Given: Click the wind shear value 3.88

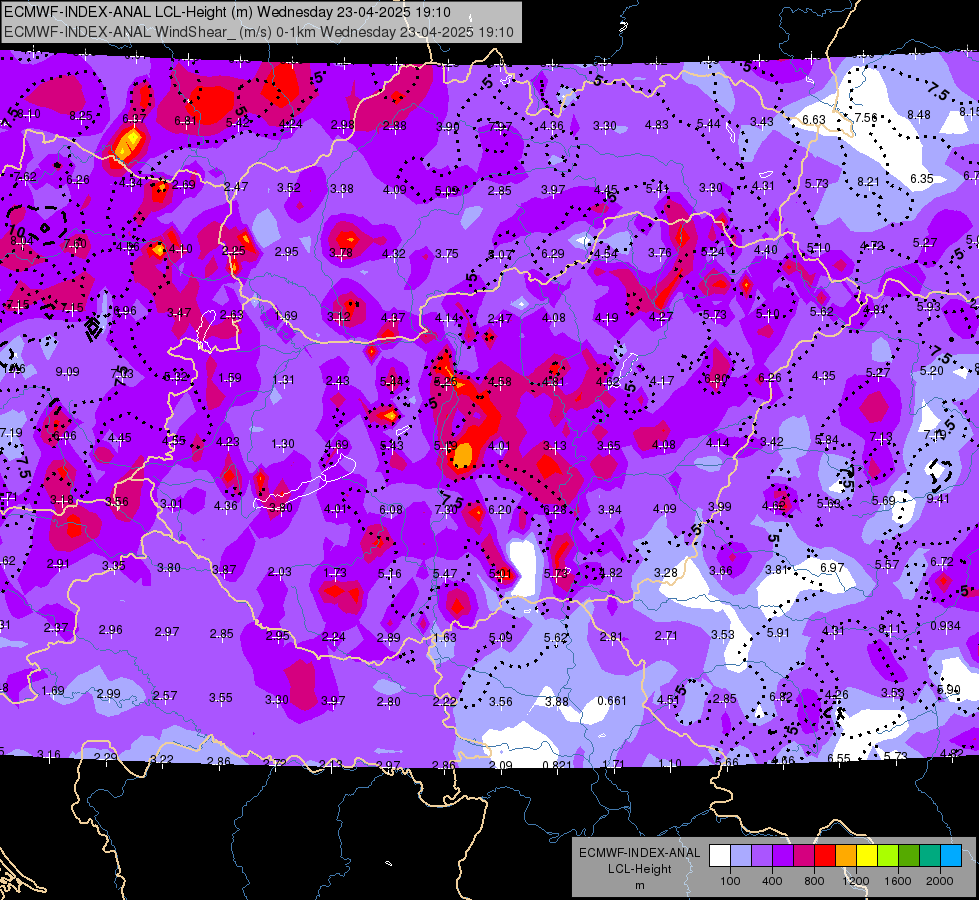Looking at the screenshot, I should click(x=556, y=701).
